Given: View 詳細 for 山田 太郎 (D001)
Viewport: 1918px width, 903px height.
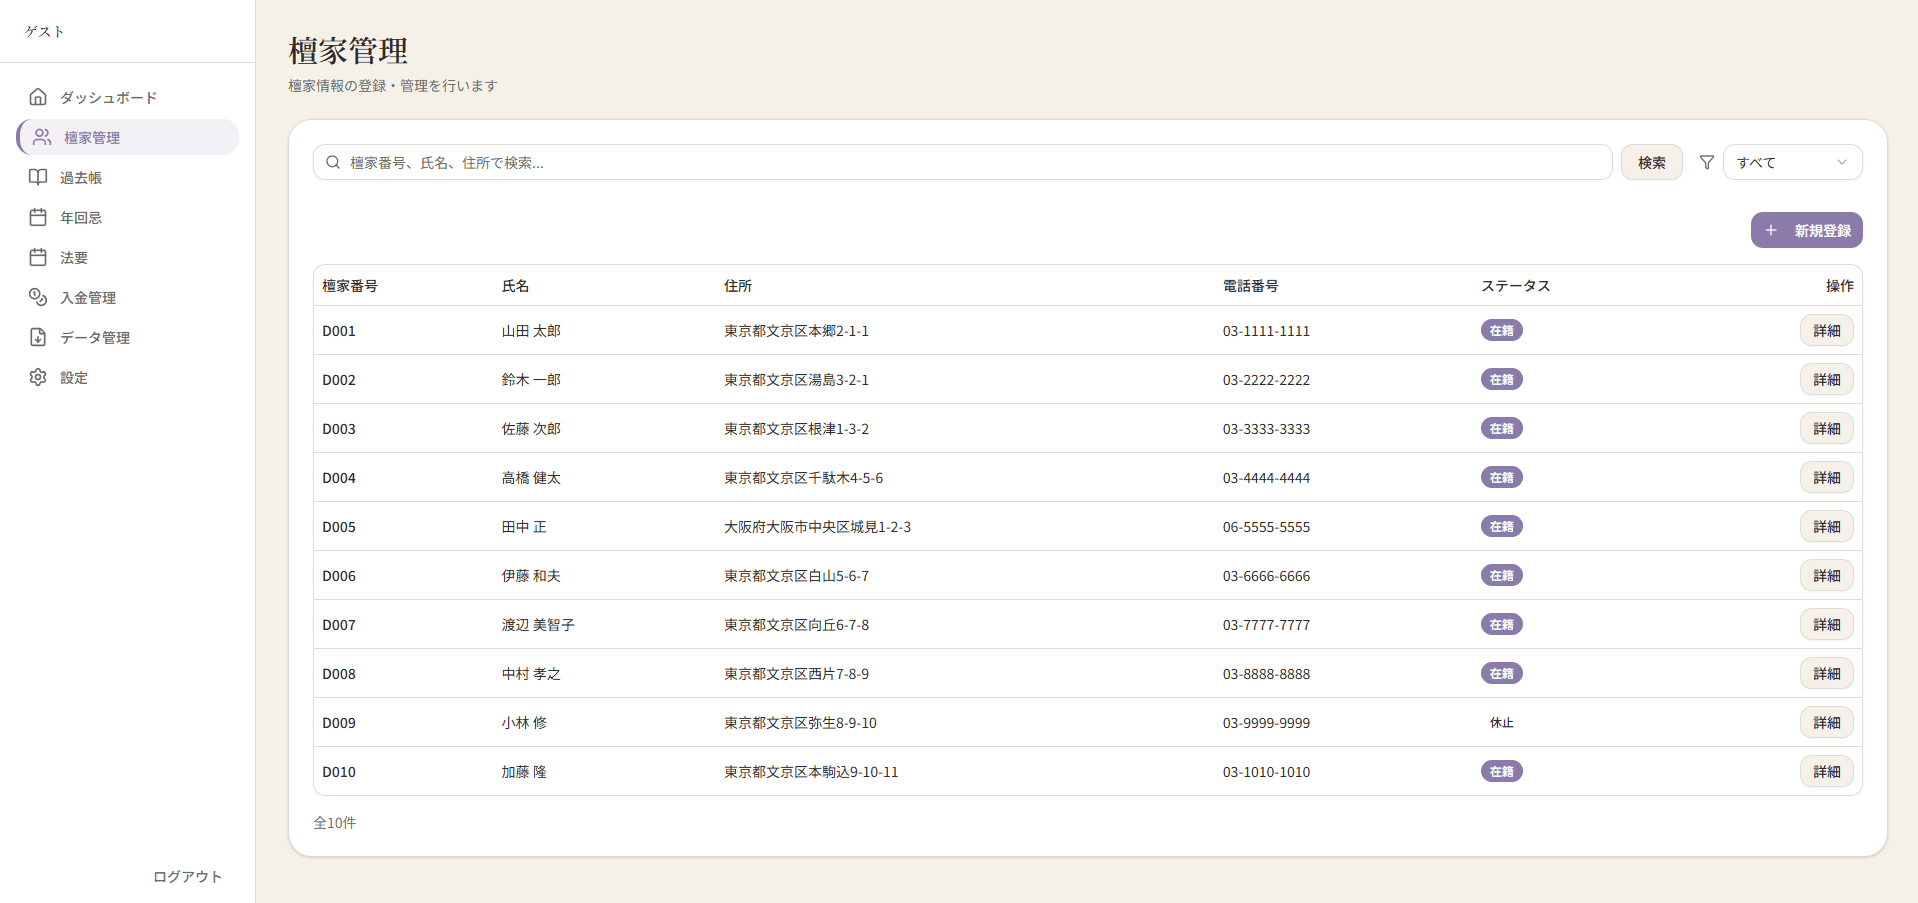Looking at the screenshot, I should tap(1826, 331).
